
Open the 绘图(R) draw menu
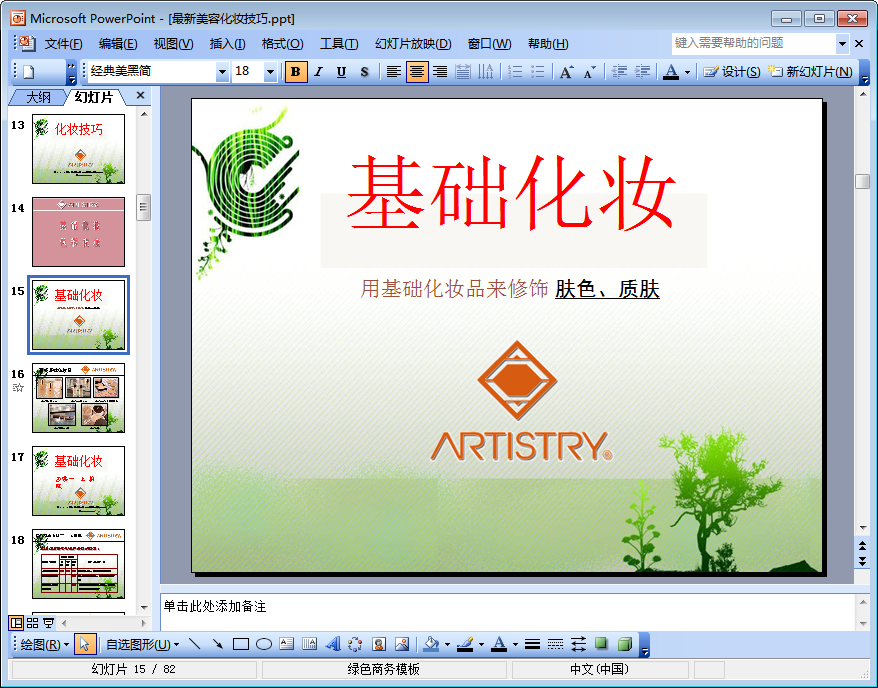pos(44,644)
